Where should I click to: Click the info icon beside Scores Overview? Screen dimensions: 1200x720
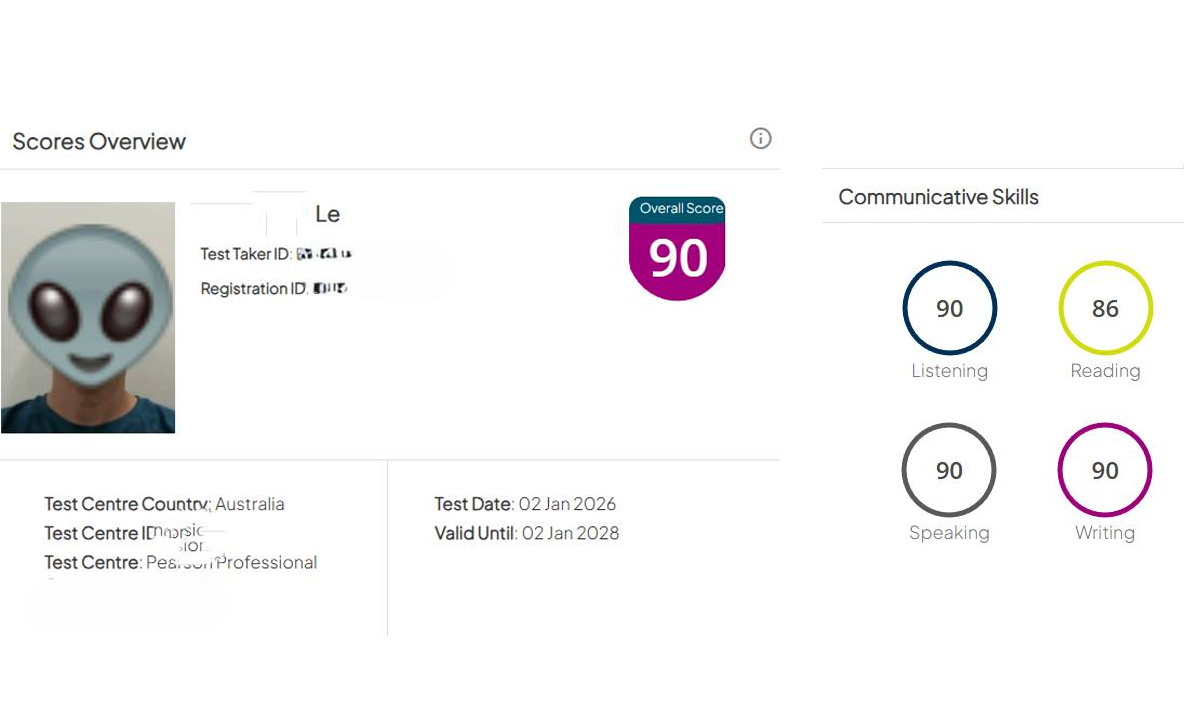tap(761, 139)
